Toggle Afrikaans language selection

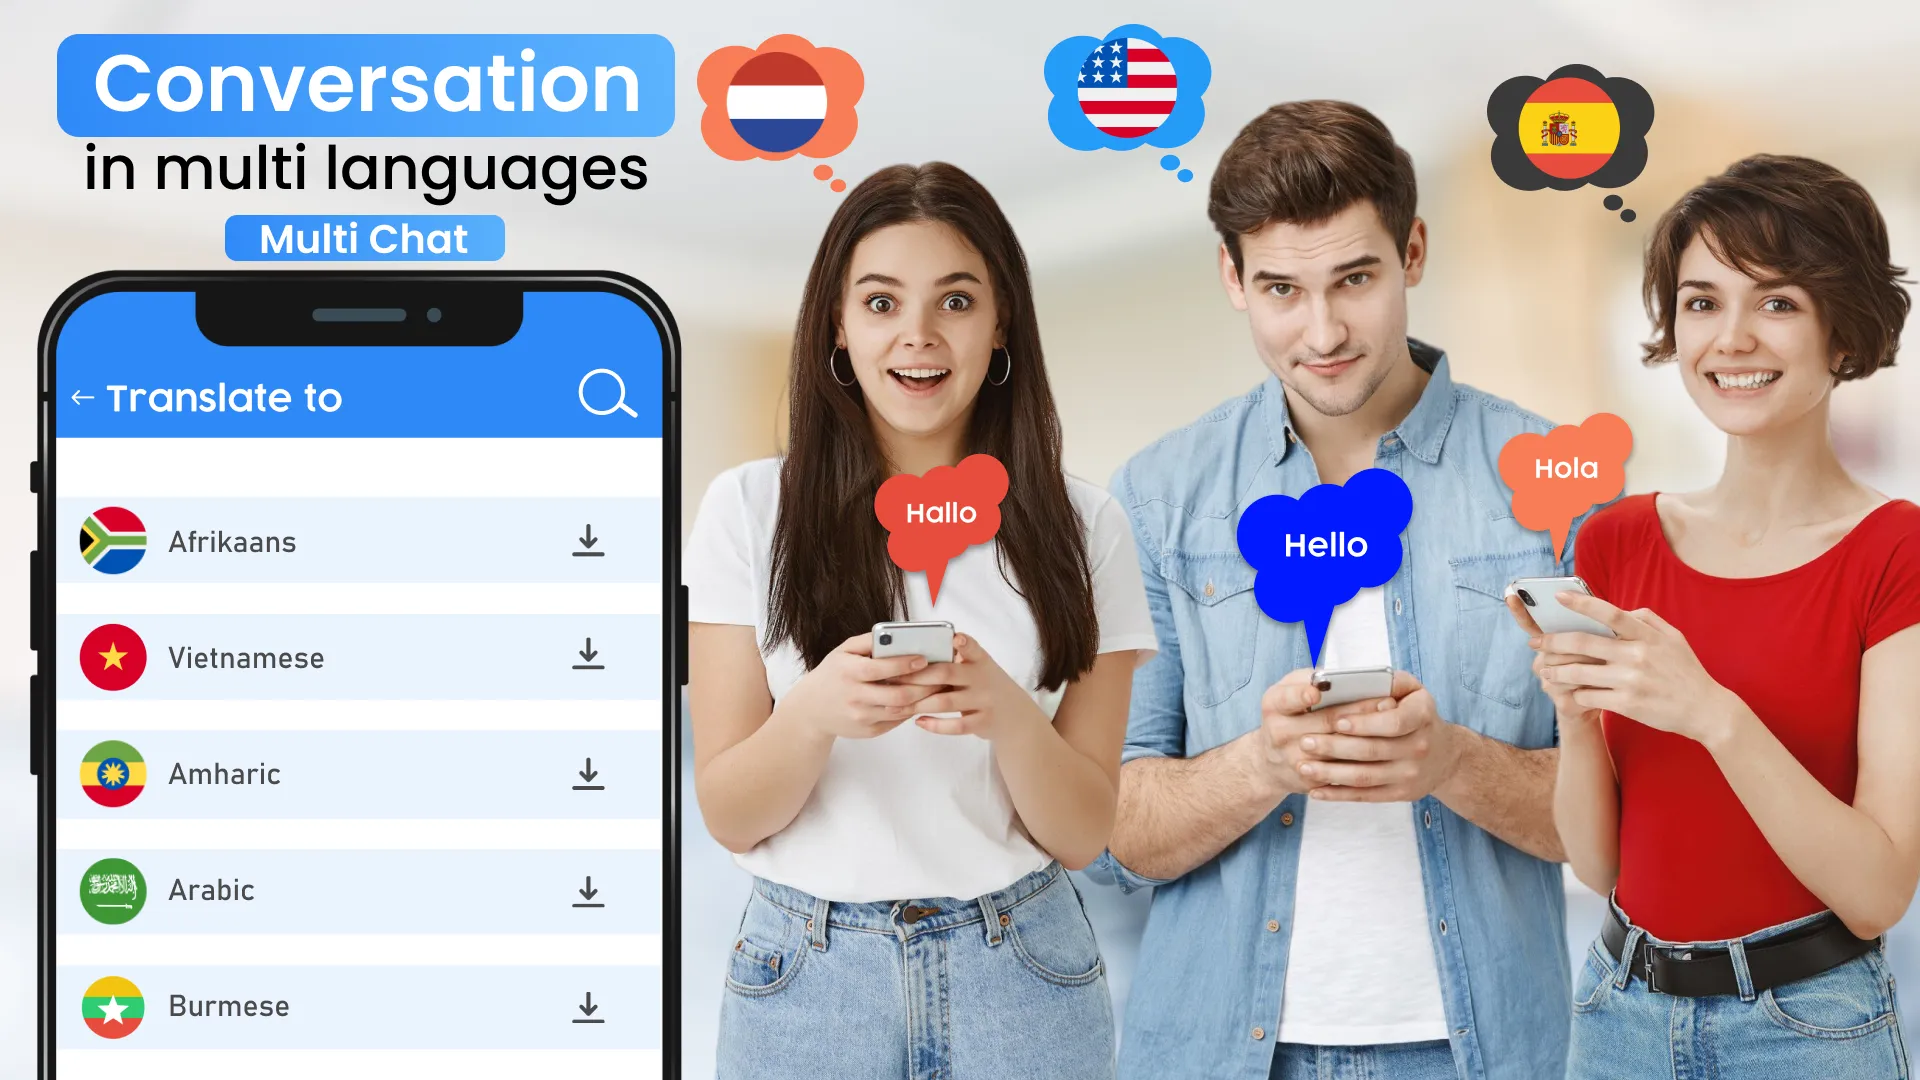(587, 542)
